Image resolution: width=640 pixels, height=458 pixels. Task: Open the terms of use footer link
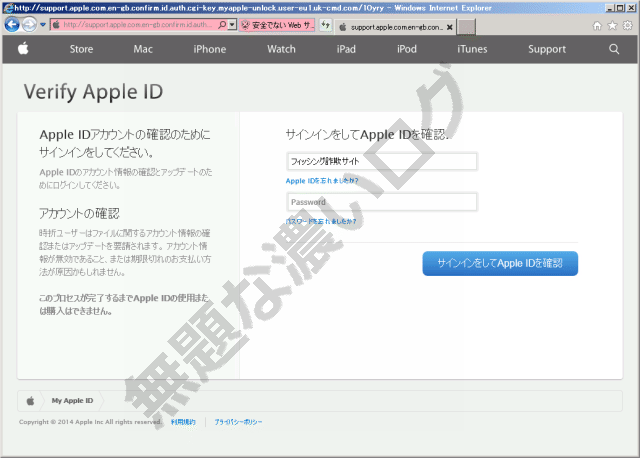183,422
